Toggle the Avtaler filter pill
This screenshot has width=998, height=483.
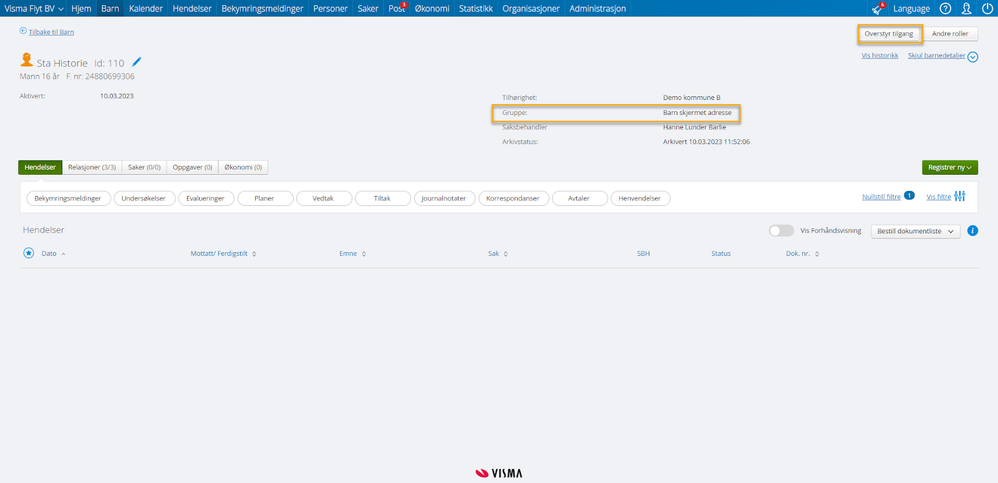[579, 199]
